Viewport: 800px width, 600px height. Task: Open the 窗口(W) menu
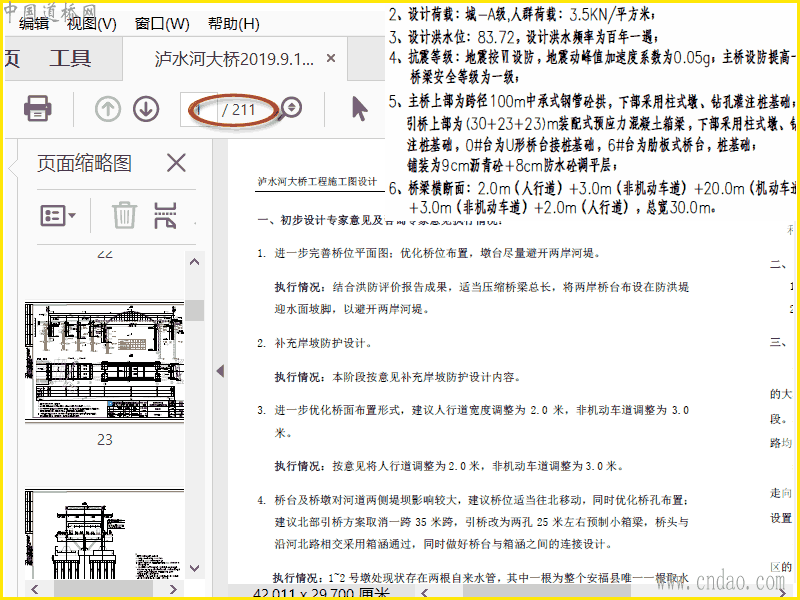pos(162,23)
